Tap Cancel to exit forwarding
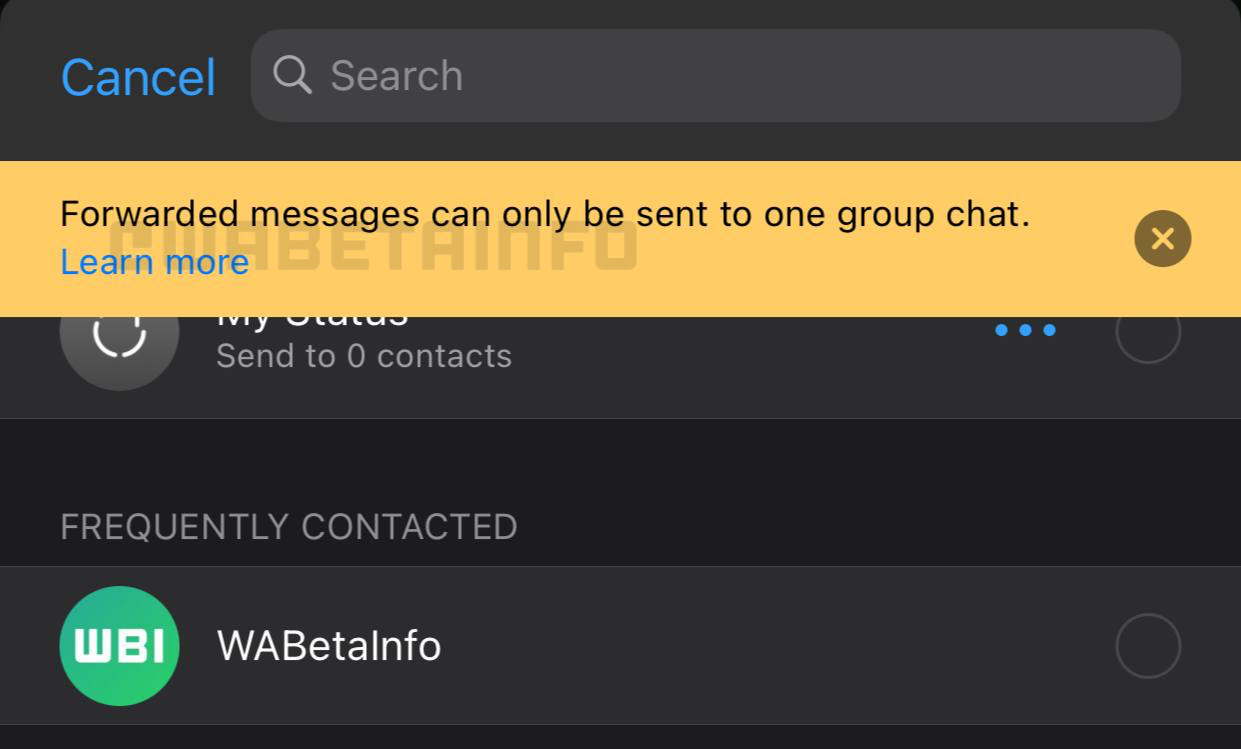Viewport: 1241px width, 749px height. coord(138,75)
